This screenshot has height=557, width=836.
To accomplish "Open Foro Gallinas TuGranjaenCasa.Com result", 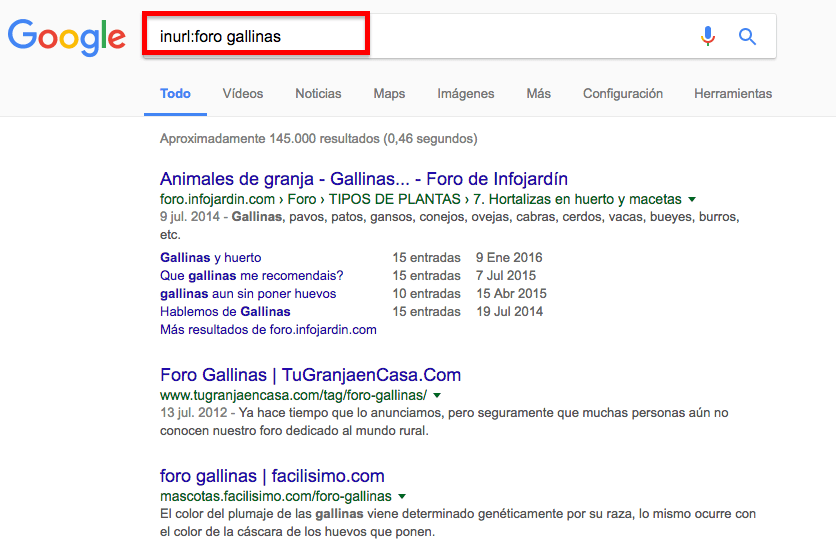I will point(310,376).
